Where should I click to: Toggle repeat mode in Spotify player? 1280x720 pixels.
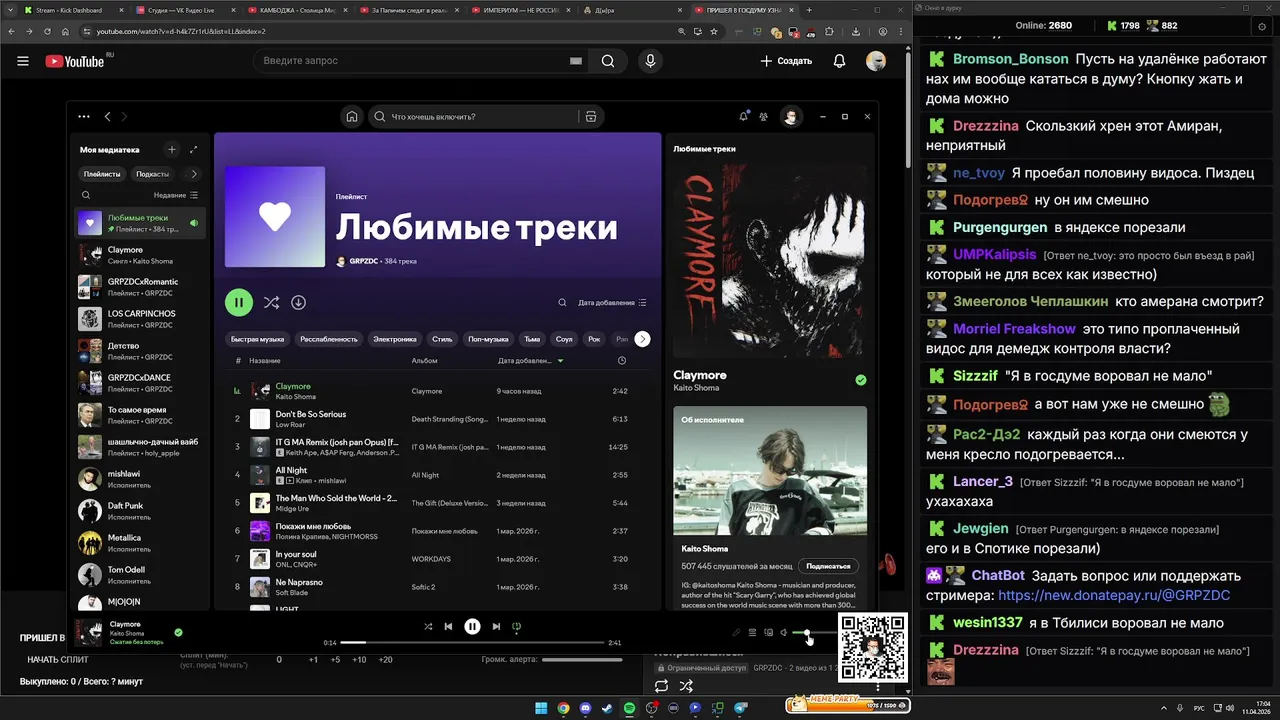click(x=516, y=627)
